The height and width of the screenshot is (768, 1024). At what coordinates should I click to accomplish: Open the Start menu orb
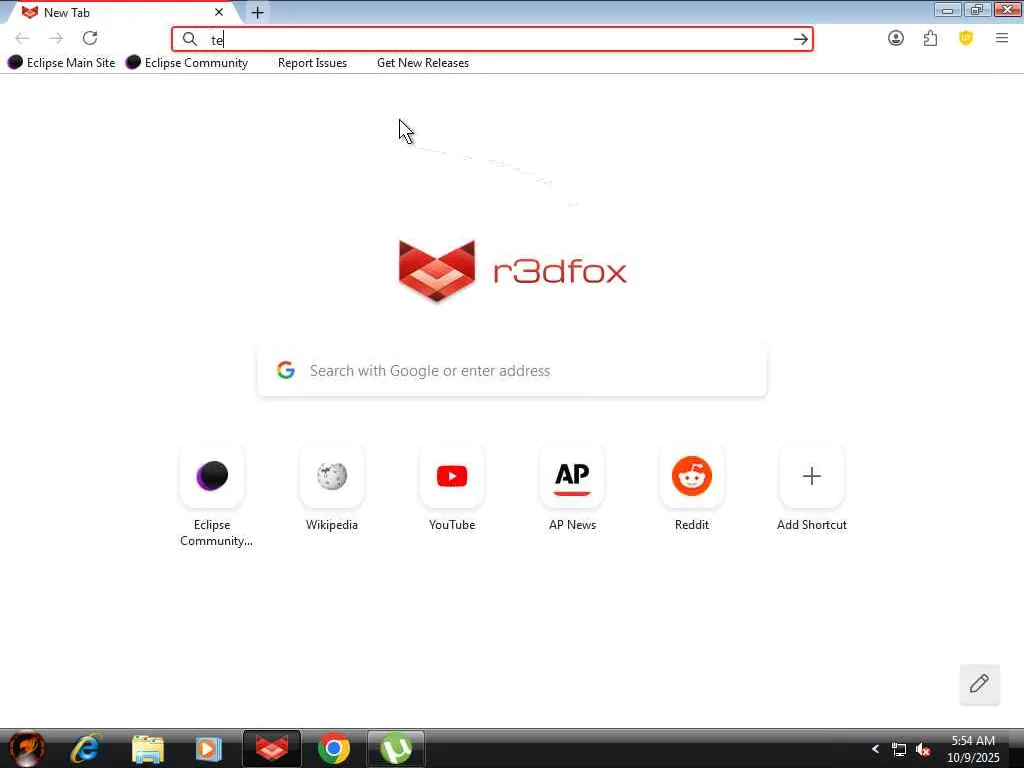tap(27, 748)
